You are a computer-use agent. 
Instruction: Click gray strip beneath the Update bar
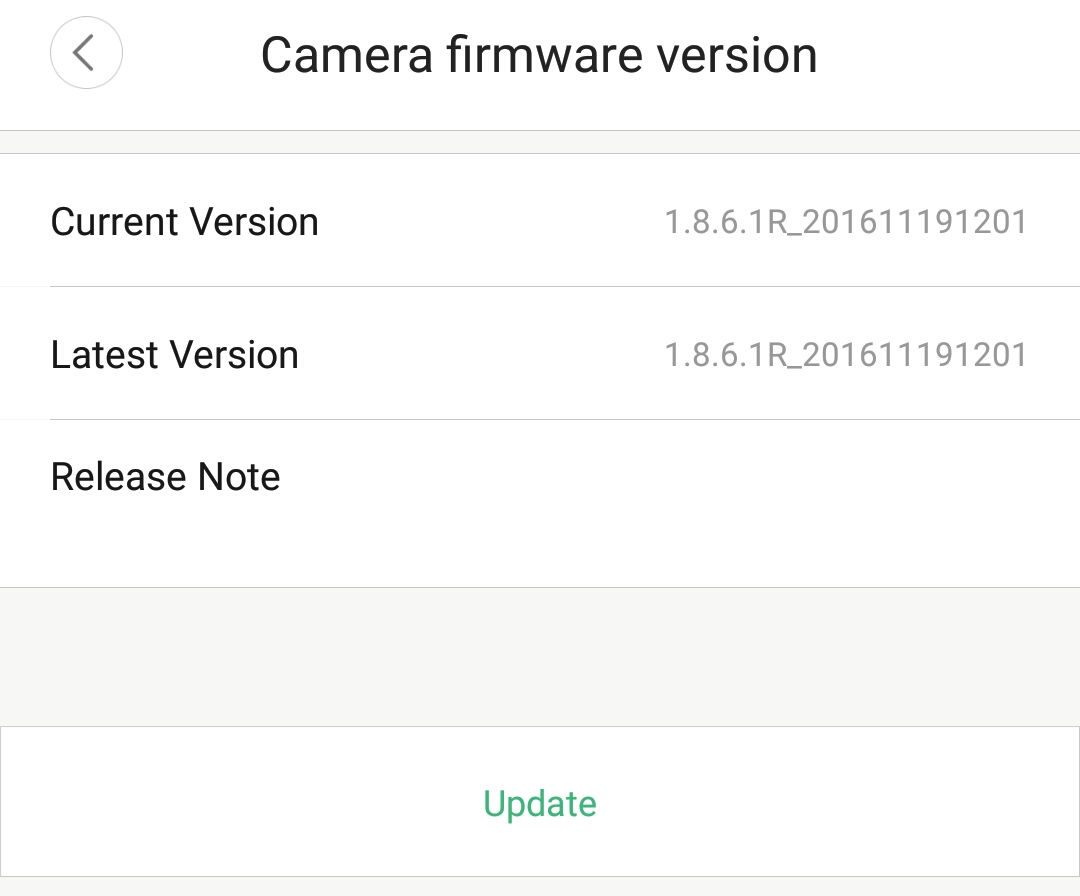coord(540,887)
